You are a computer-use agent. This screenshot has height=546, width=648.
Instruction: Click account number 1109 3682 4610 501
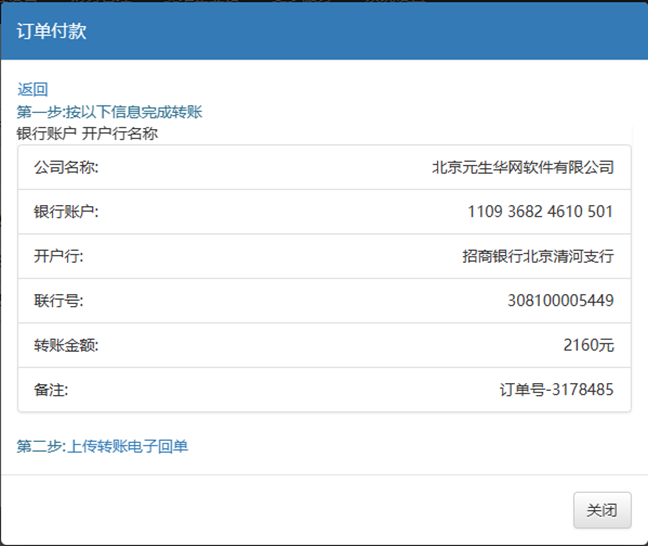[540, 212]
